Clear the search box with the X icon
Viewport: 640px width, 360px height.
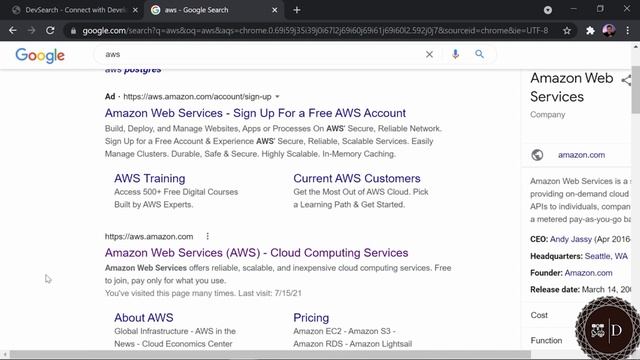pos(429,54)
